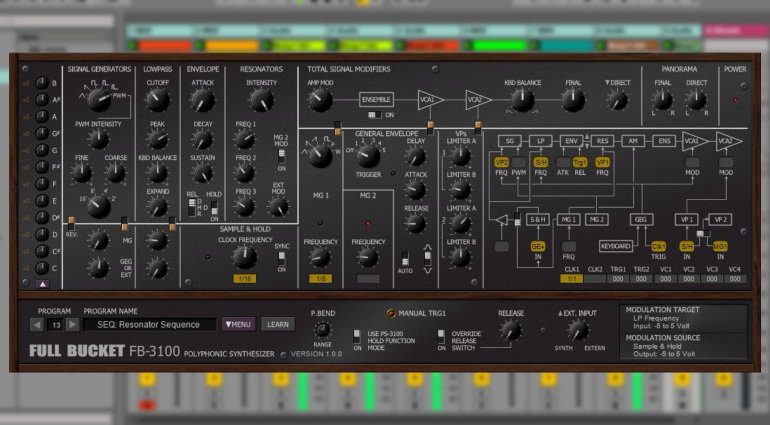
Task: Open the GE+ source slot for S&H IN
Action: (538, 247)
